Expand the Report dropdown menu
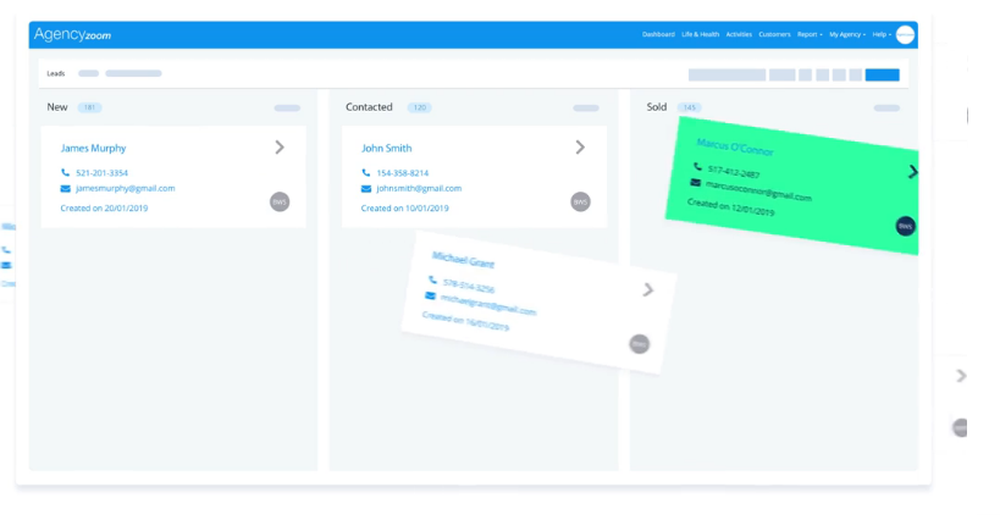The image size is (1000, 515). click(x=809, y=34)
